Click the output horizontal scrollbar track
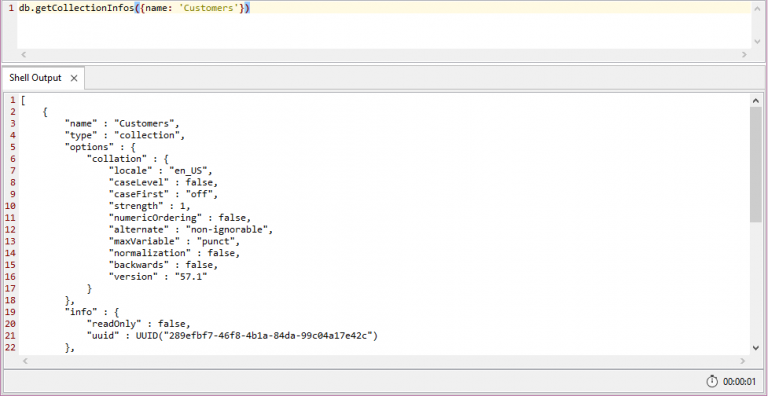The image size is (768, 396). coord(384,361)
